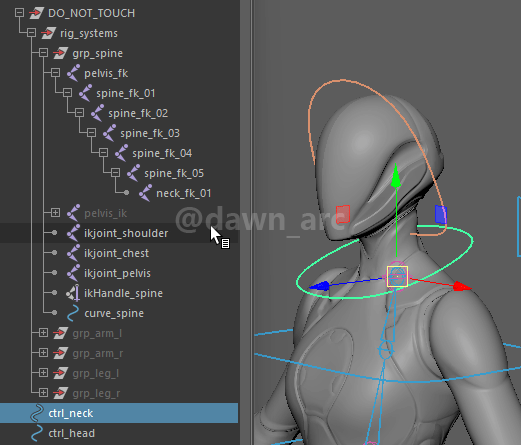
Task: Collapse spine_fk_02 joint branch
Action: pyautogui.click(x=79, y=113)
